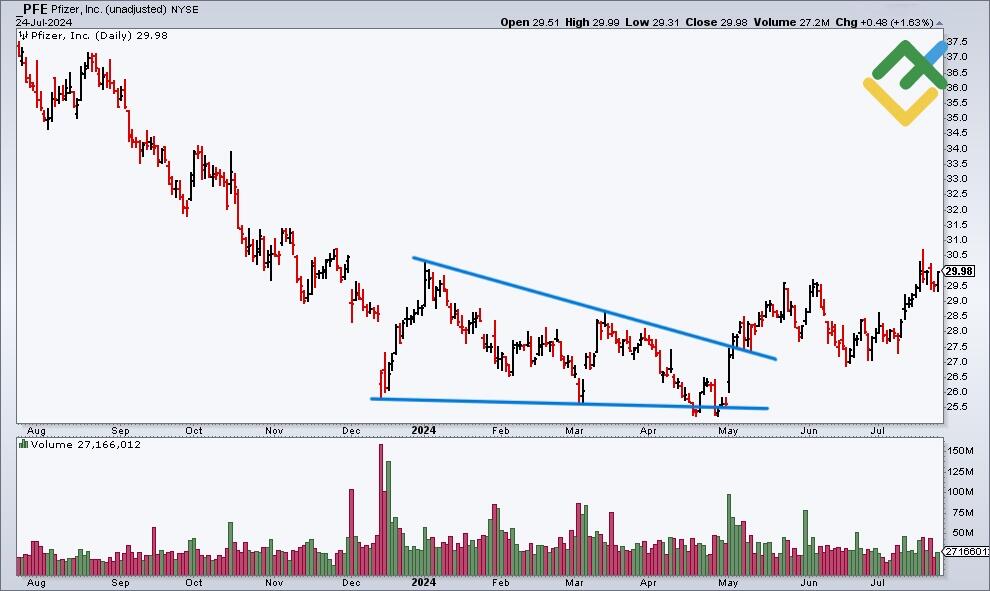
Task: Click the candlestick icon beside Pfizer (Daily) legend
Action: [x=21, y=37]
